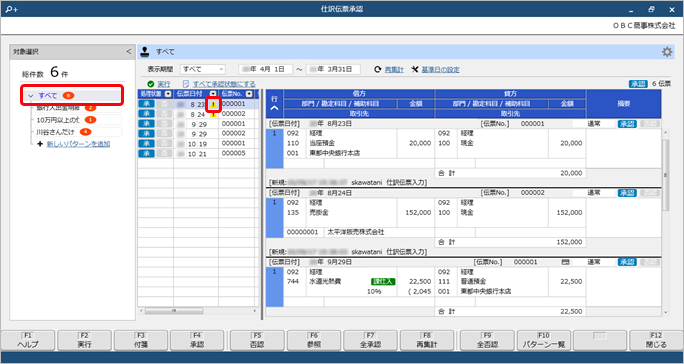Approve row 9/29 No.000001 with 承
The image size is (684, 364).
[x=147, y=124]
